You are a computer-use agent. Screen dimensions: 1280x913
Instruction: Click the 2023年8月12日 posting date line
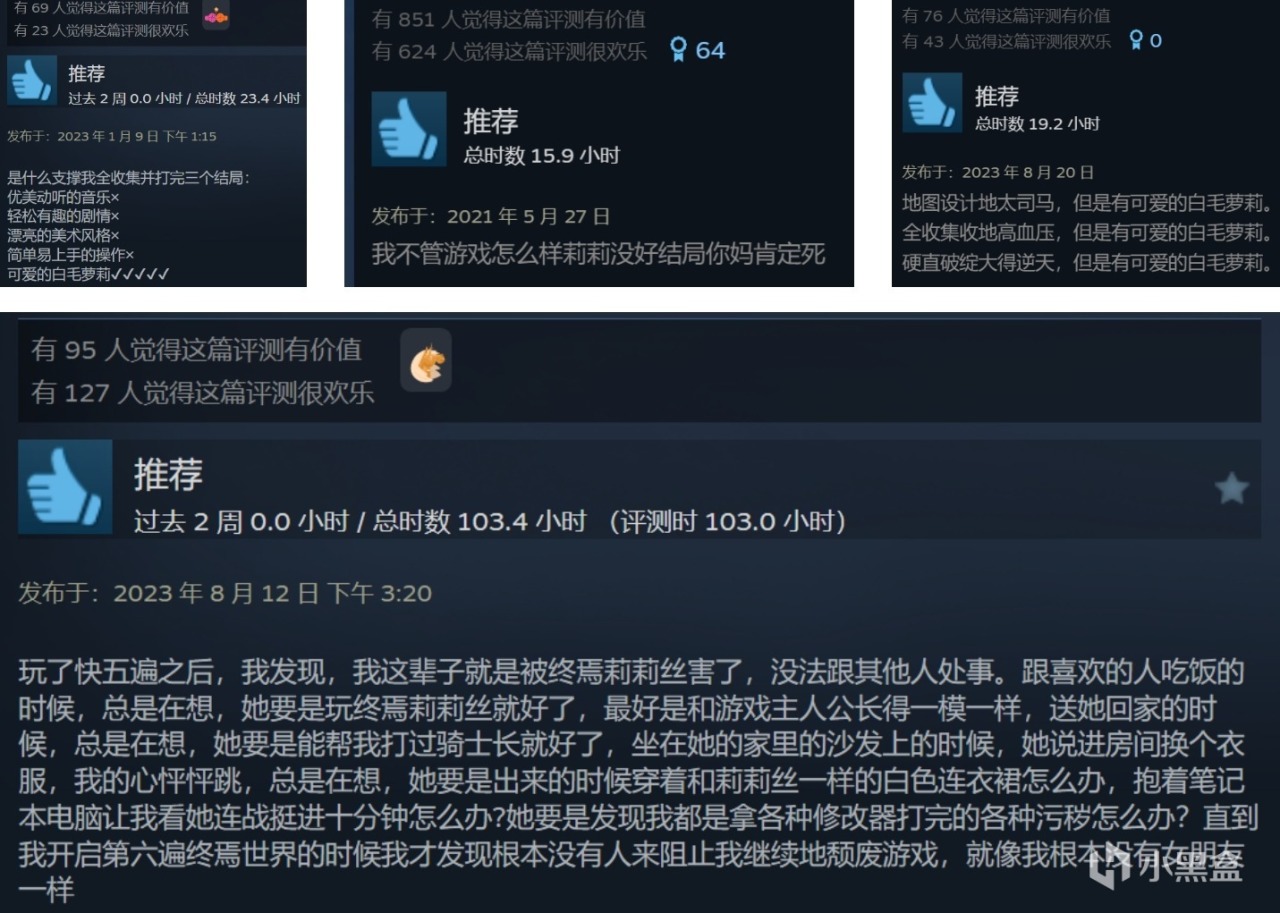point(225,593)
